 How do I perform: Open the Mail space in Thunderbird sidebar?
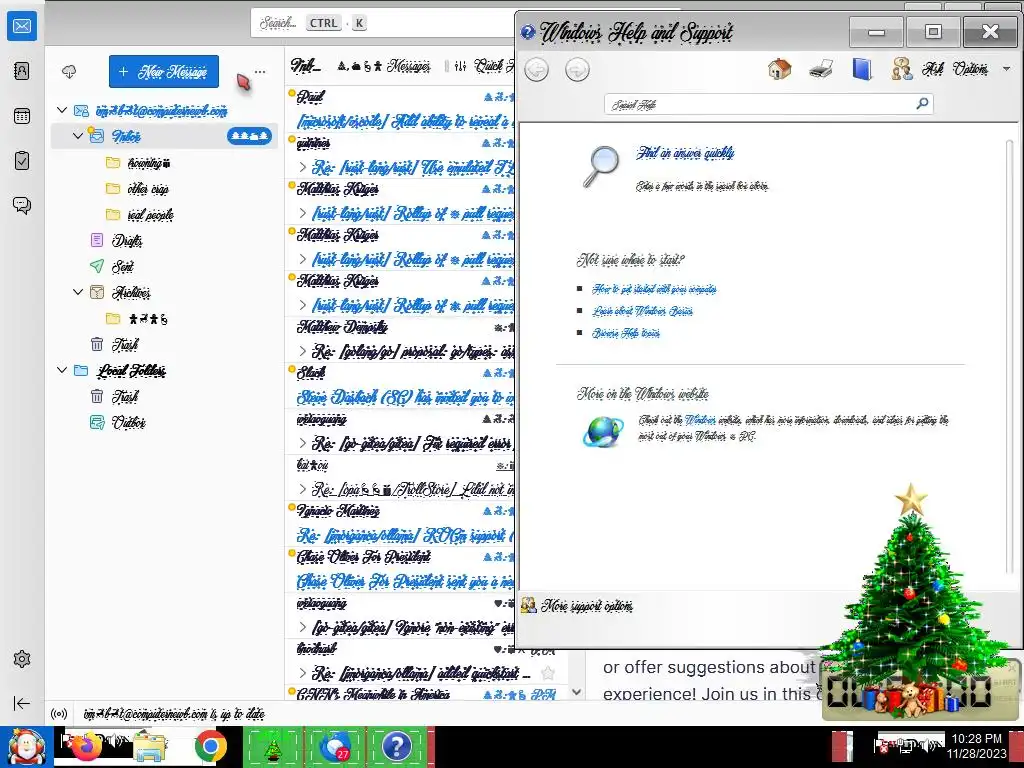(22, 26)
